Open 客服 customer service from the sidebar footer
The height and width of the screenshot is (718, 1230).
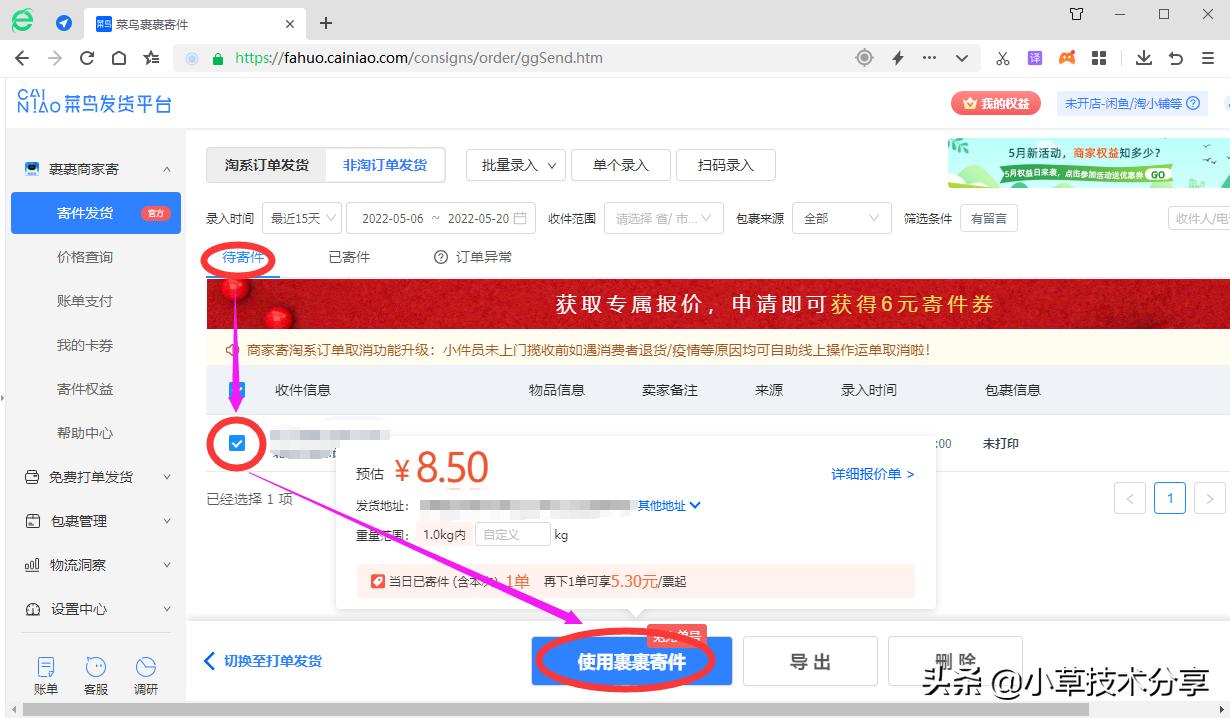point(95,672)
